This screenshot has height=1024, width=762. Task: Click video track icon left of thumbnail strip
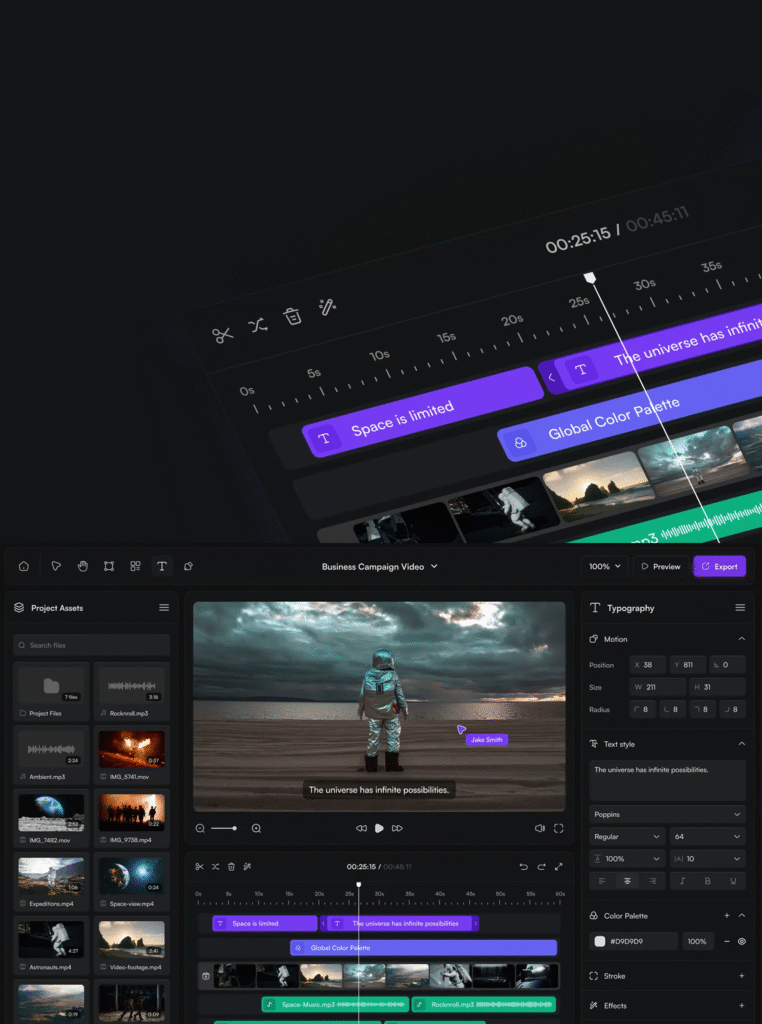tap(206, 976)
